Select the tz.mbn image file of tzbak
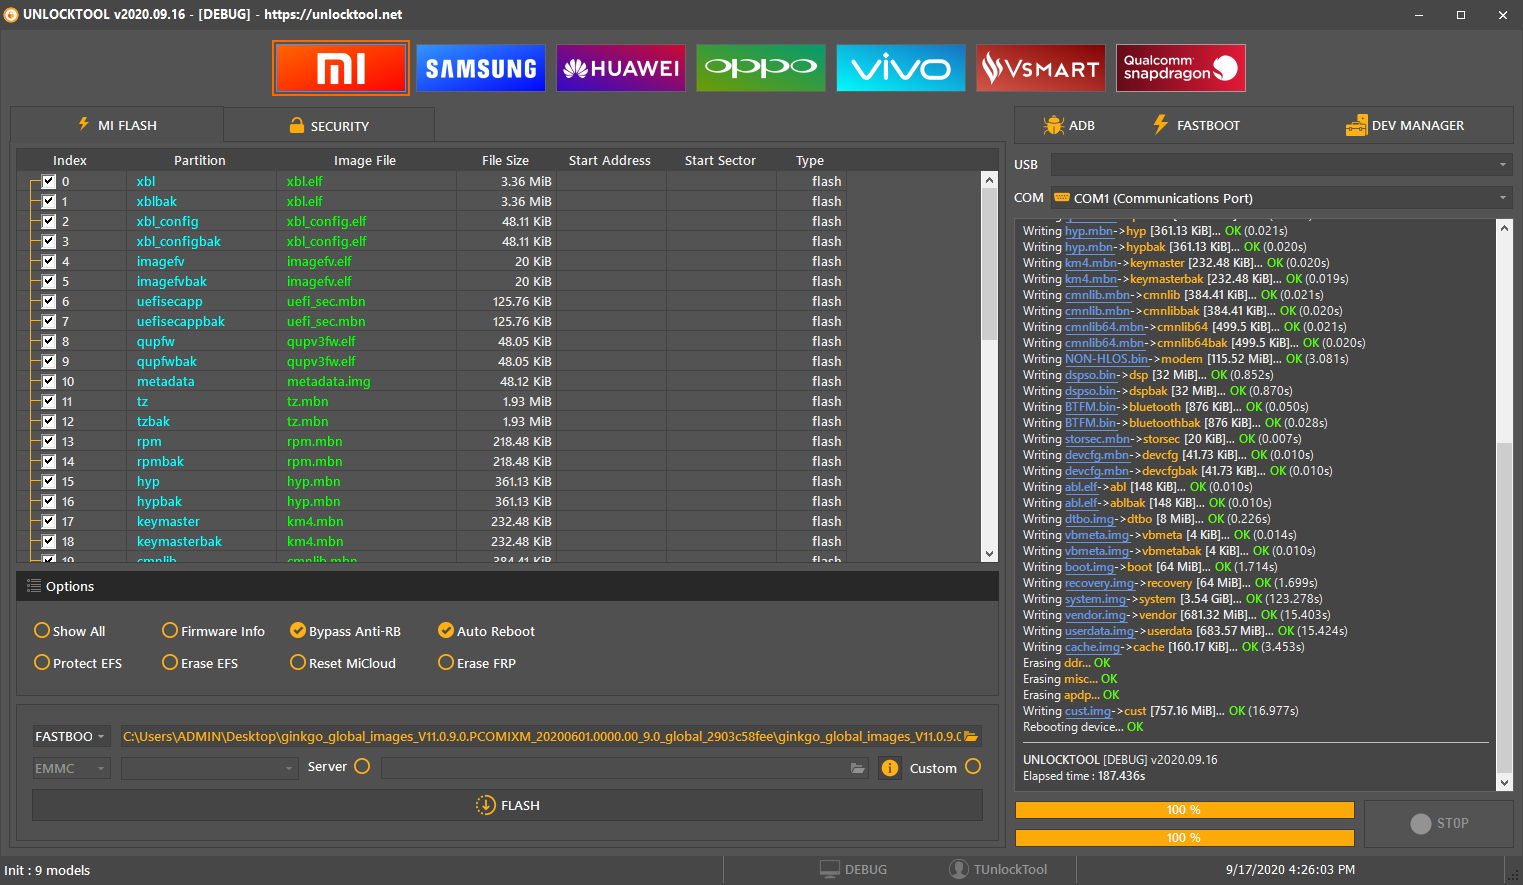Screen dimensions: 1523x885 click(307, 421)
